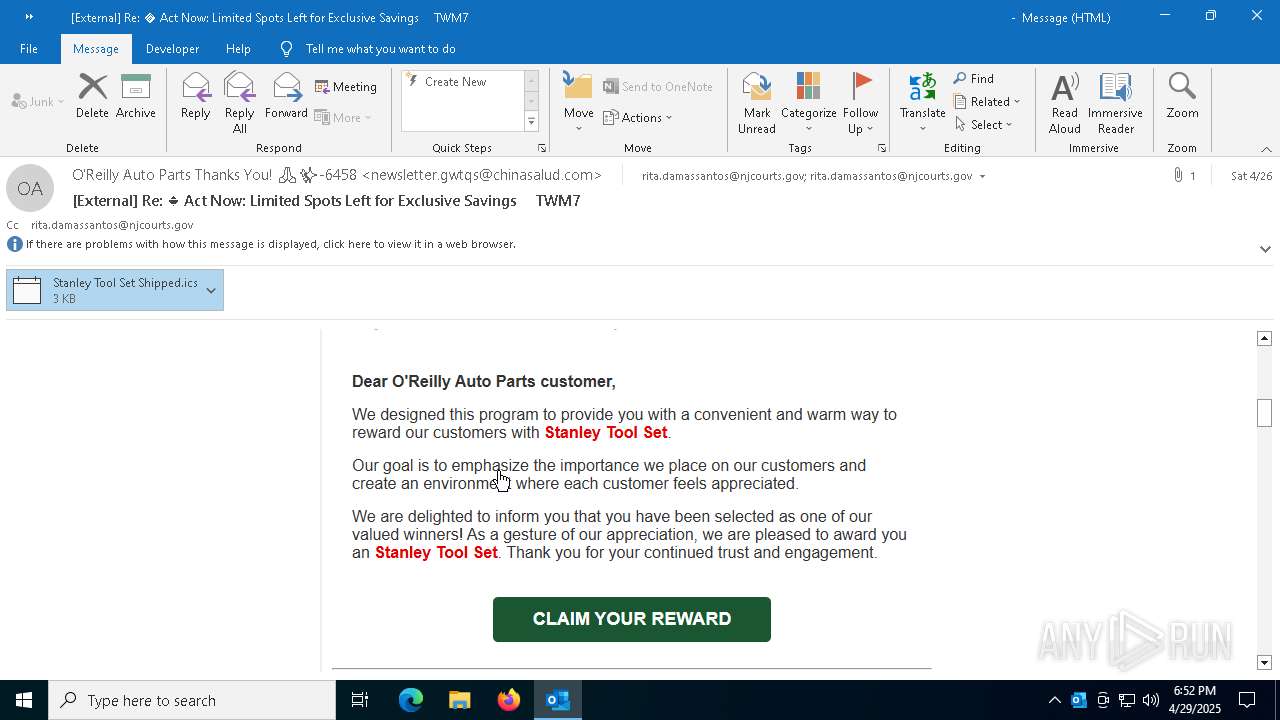Open the Help tab
Screen dimensions: 1280x720
point(238,49)
